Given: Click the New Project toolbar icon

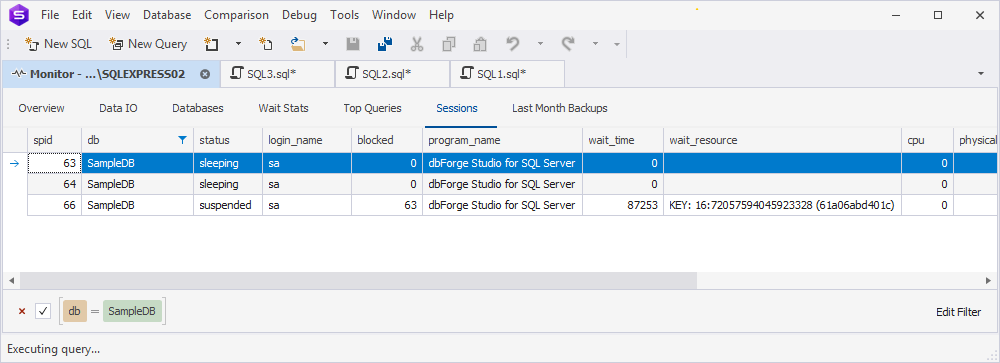Looking at the screenshot, I should pos(211,44).
